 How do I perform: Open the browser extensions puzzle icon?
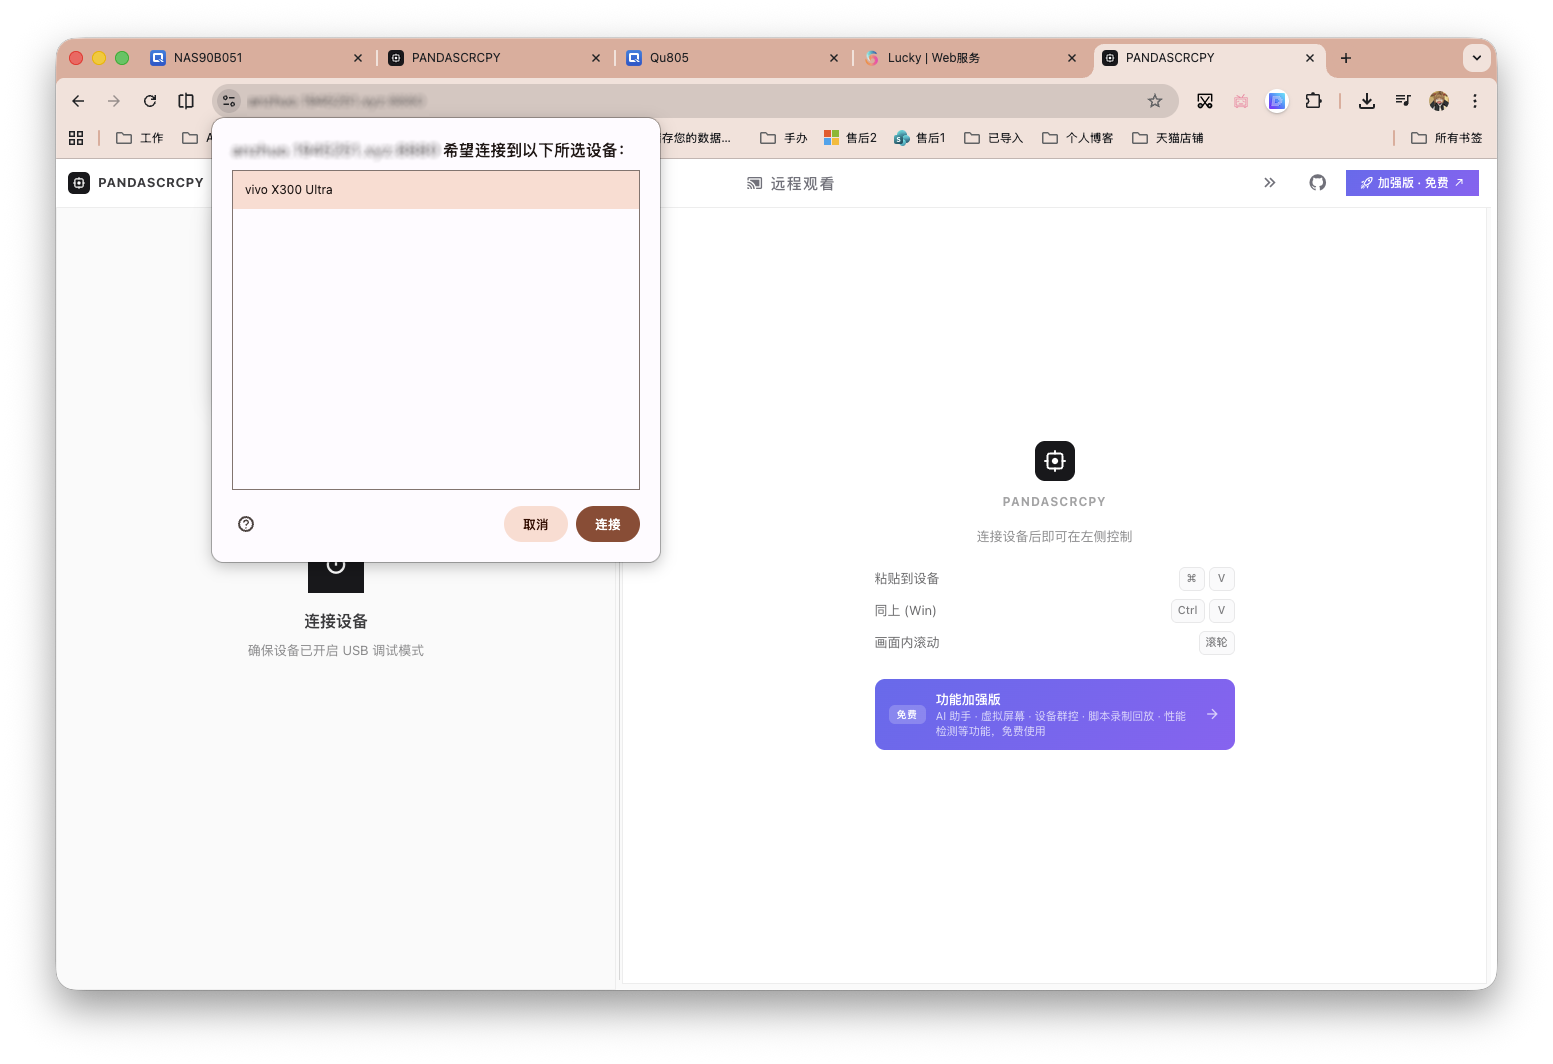pos(1313,101)
